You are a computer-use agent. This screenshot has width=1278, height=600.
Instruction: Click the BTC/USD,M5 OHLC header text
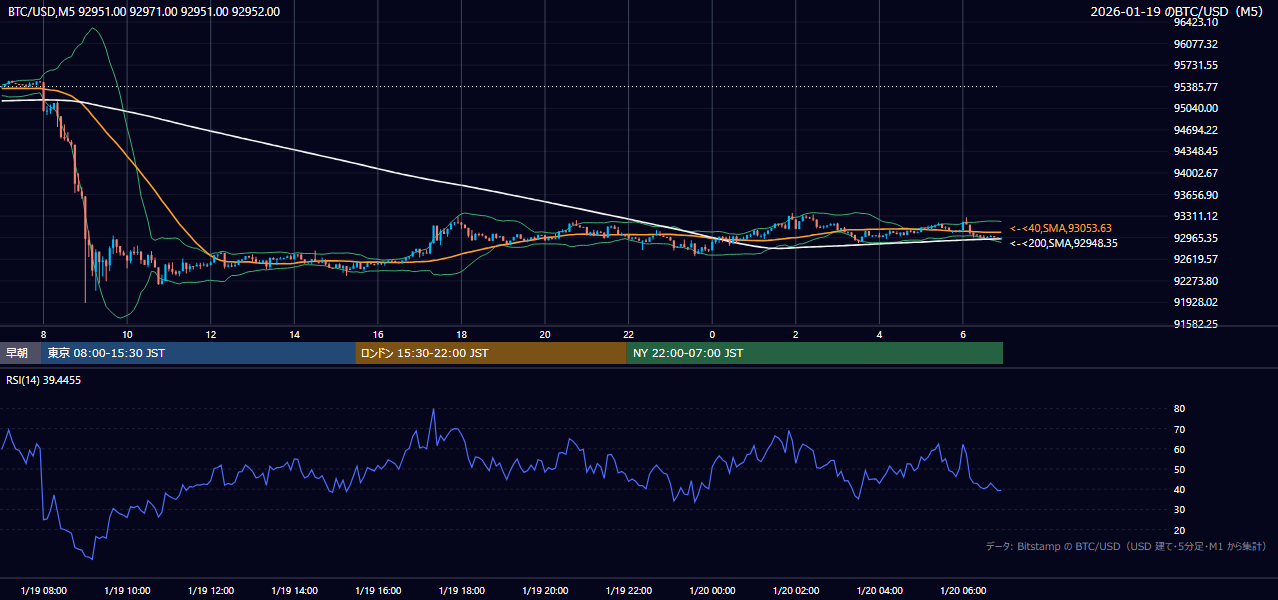(144, 11)
